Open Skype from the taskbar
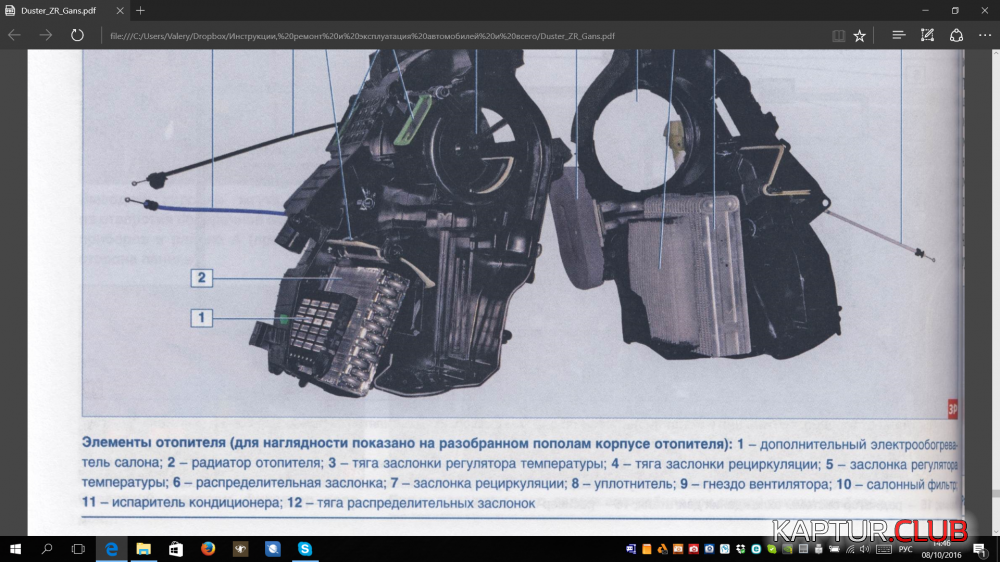 click(x=304, y=549)
